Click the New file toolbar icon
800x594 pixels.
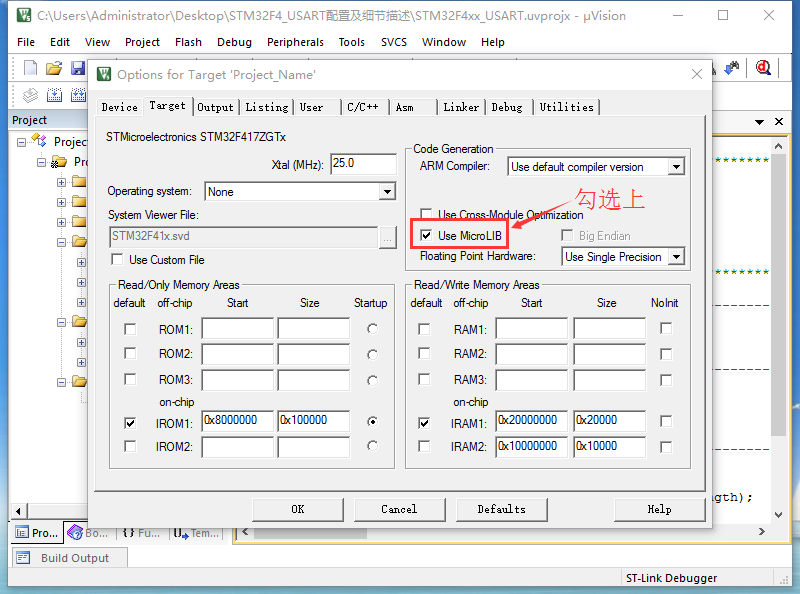(31, 68)
